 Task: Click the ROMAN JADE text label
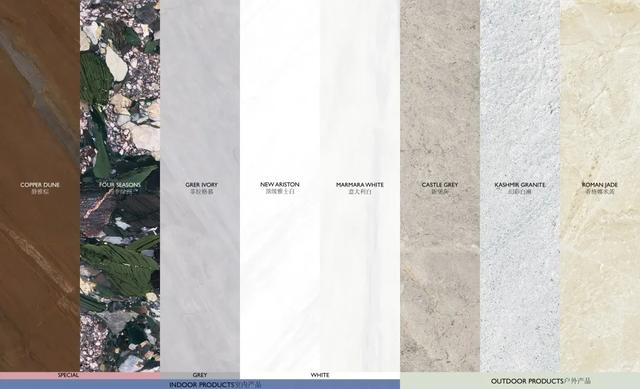pos(600,185)
